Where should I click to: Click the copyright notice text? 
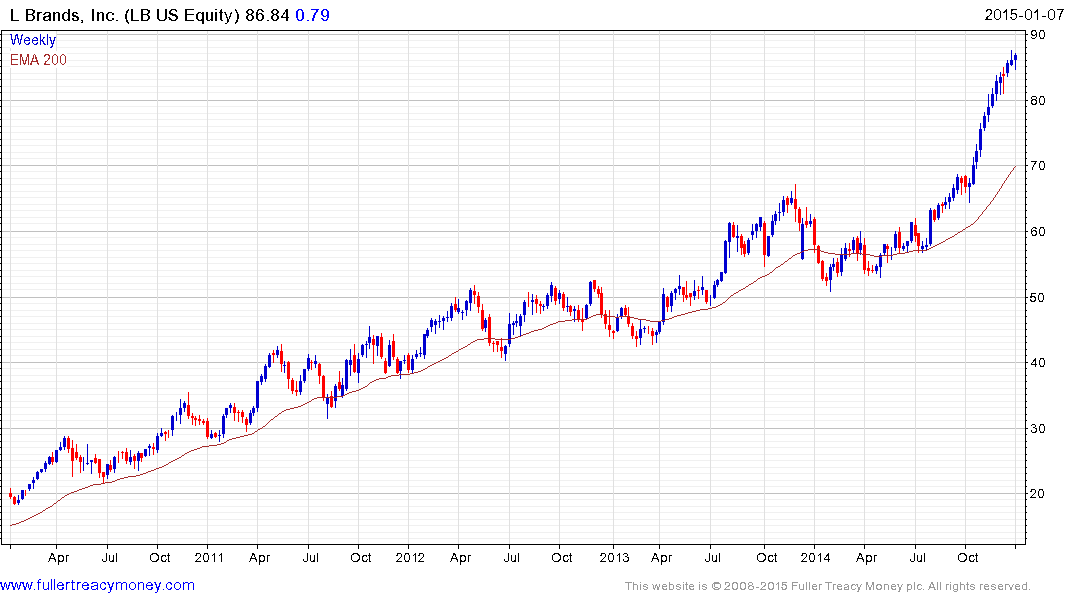(x=828, y=586)
